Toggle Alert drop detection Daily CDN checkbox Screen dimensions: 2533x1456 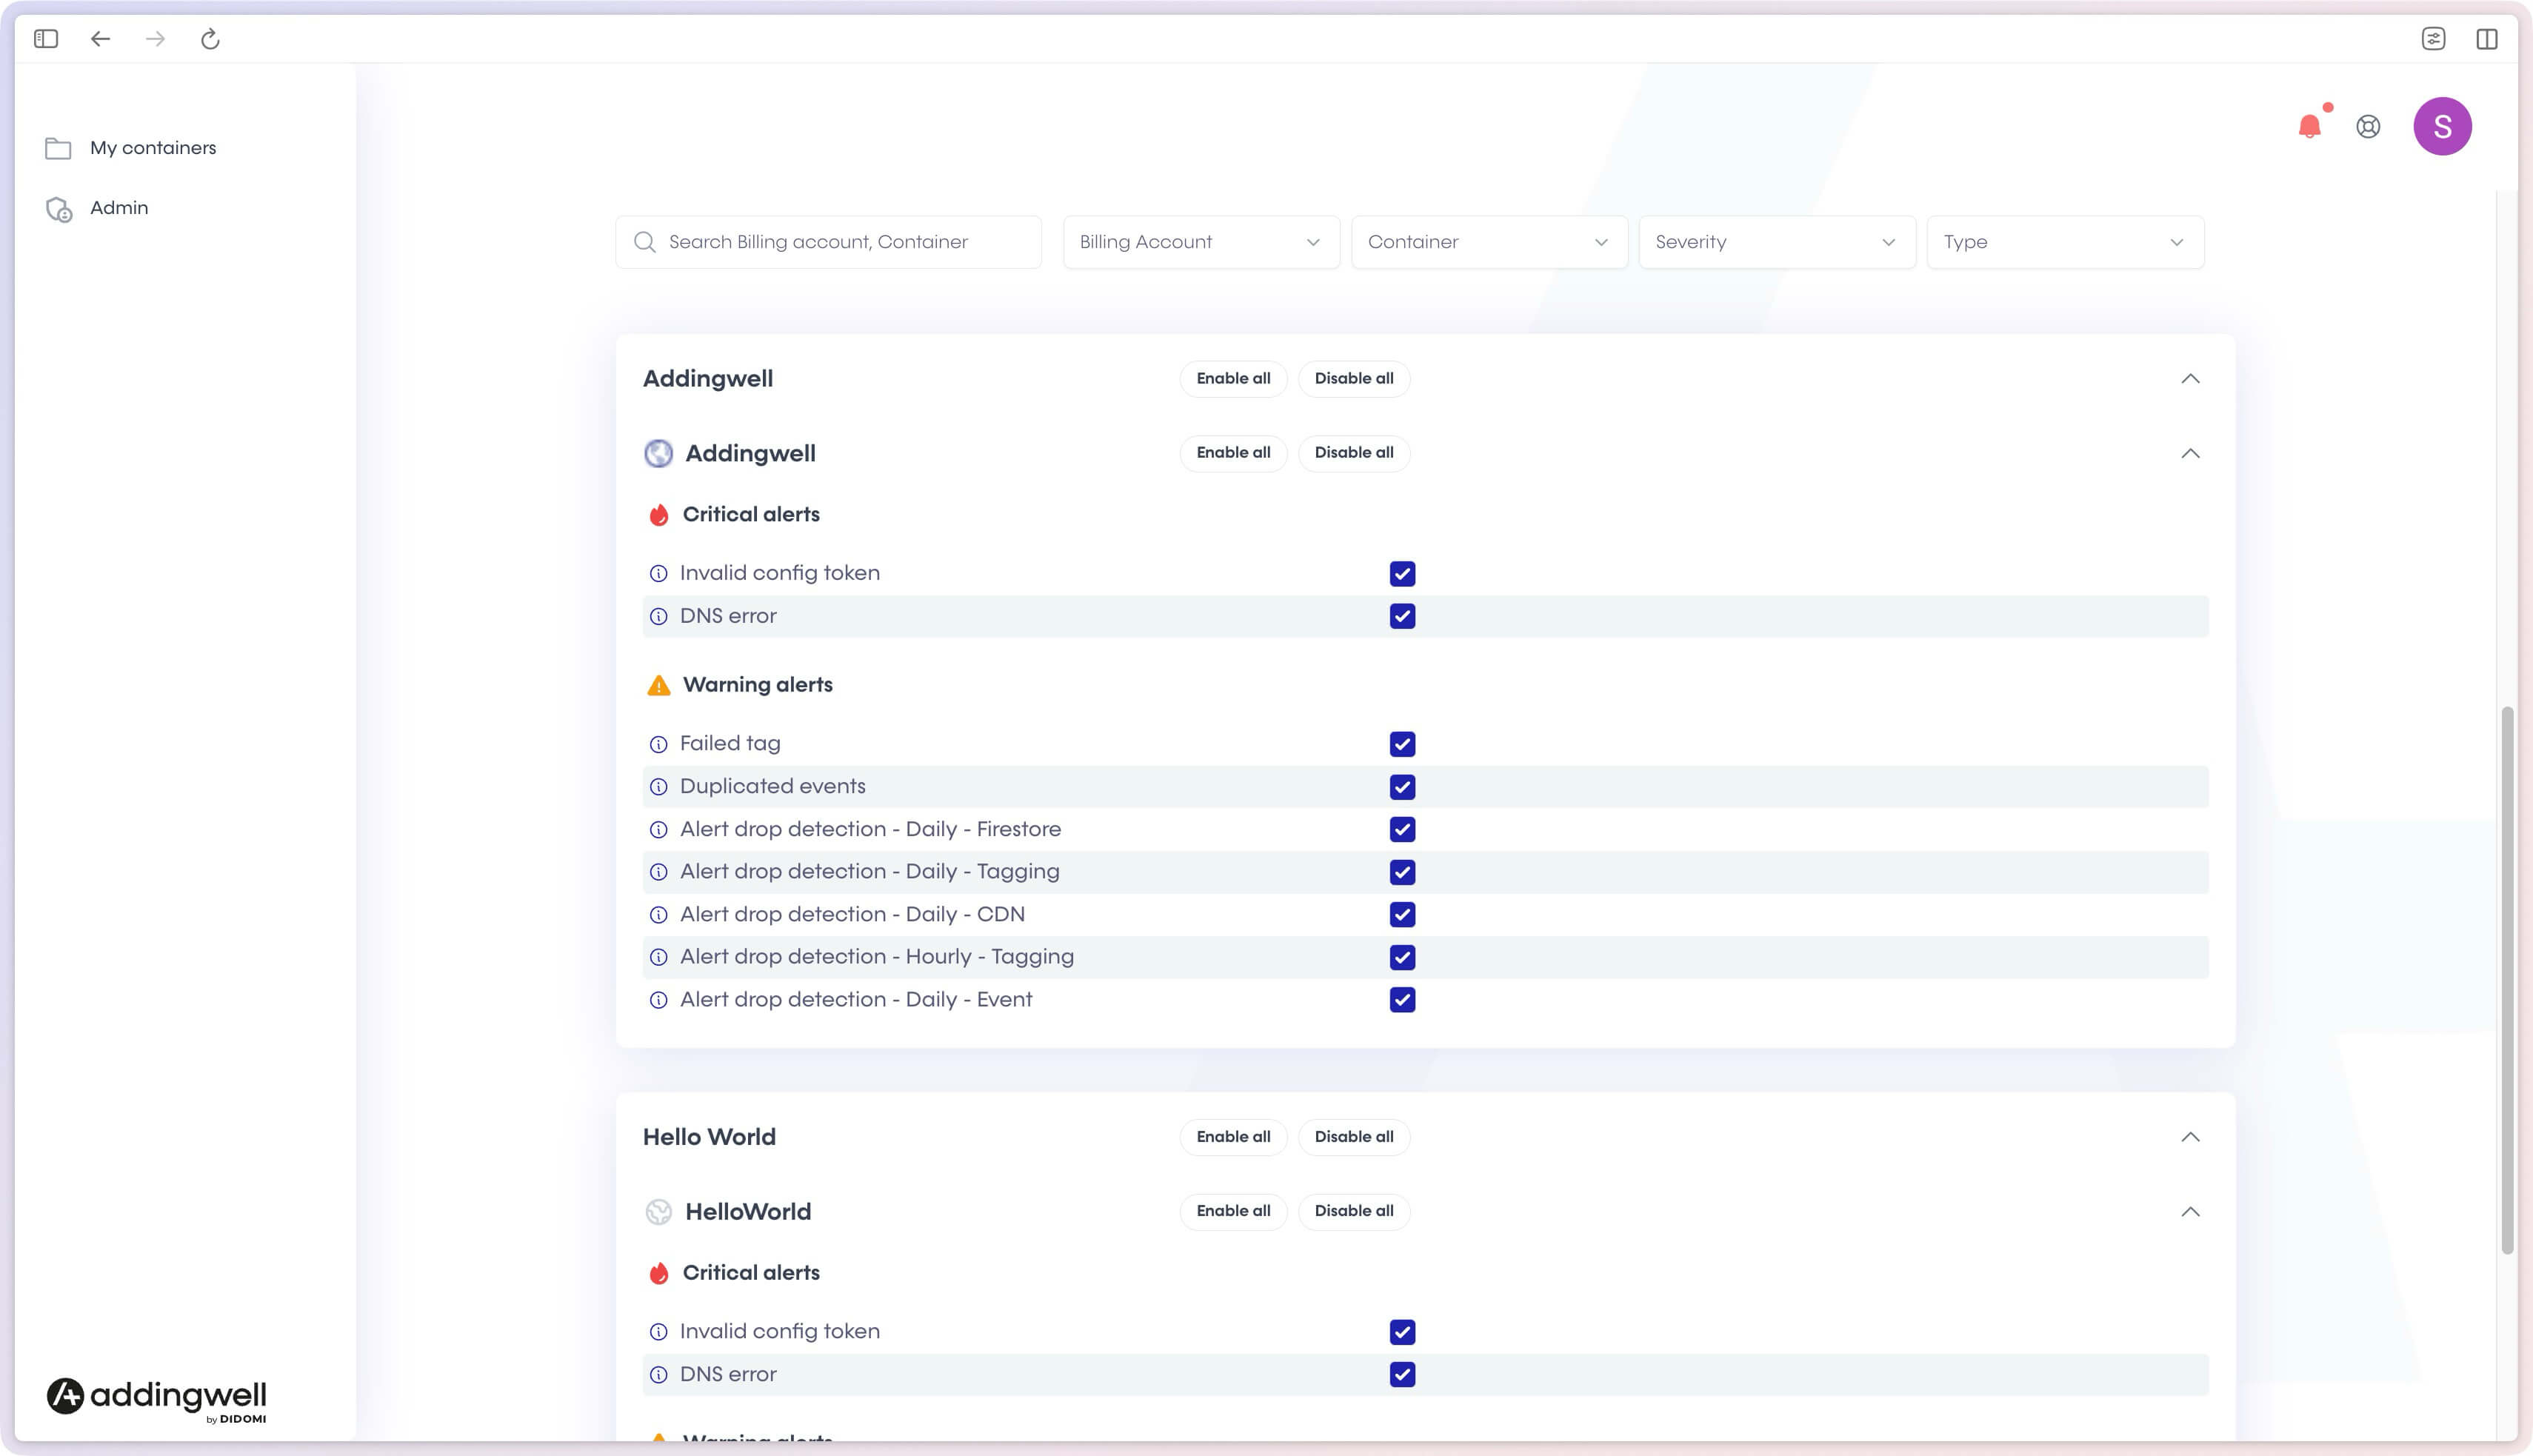tap(1402, 914)
